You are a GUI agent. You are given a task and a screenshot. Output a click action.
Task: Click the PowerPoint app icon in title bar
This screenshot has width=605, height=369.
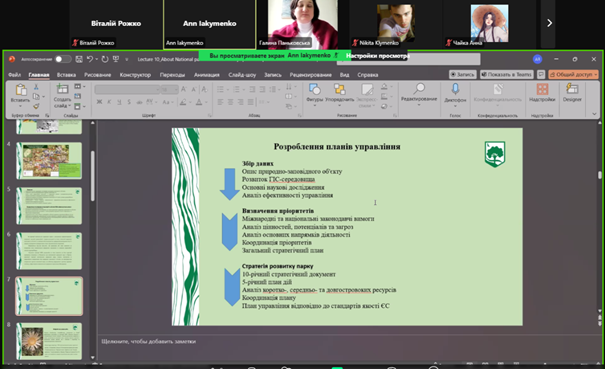12,59
